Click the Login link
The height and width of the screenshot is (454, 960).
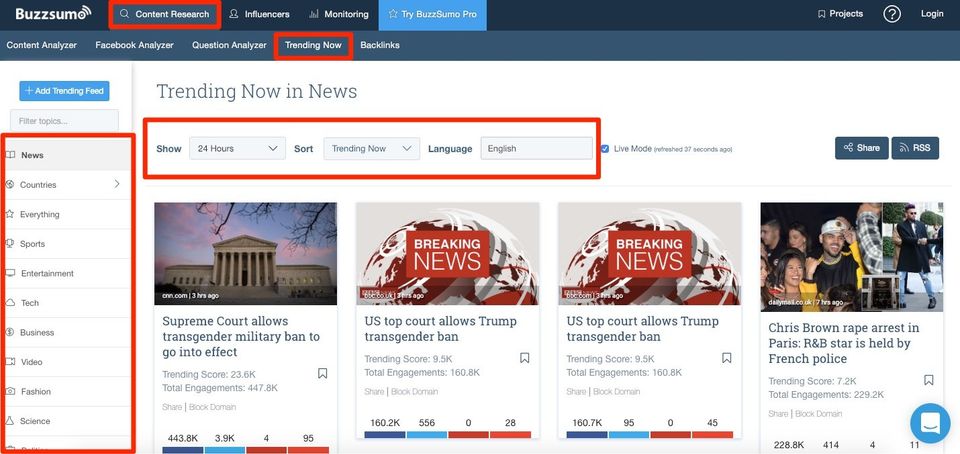point(932,13)
